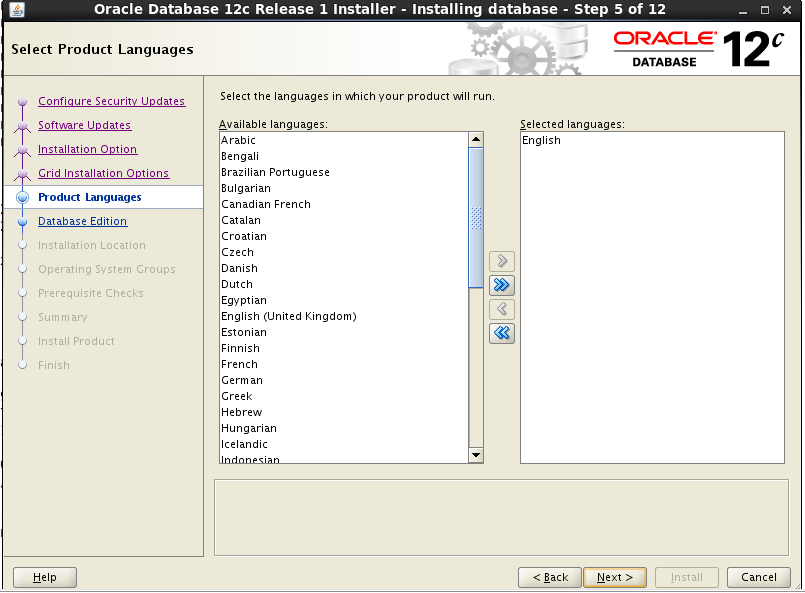The image size is (805, 593).
Task: Click the single right-arrow to add a language
Action: pyautogui.click(x=501, y=260)
